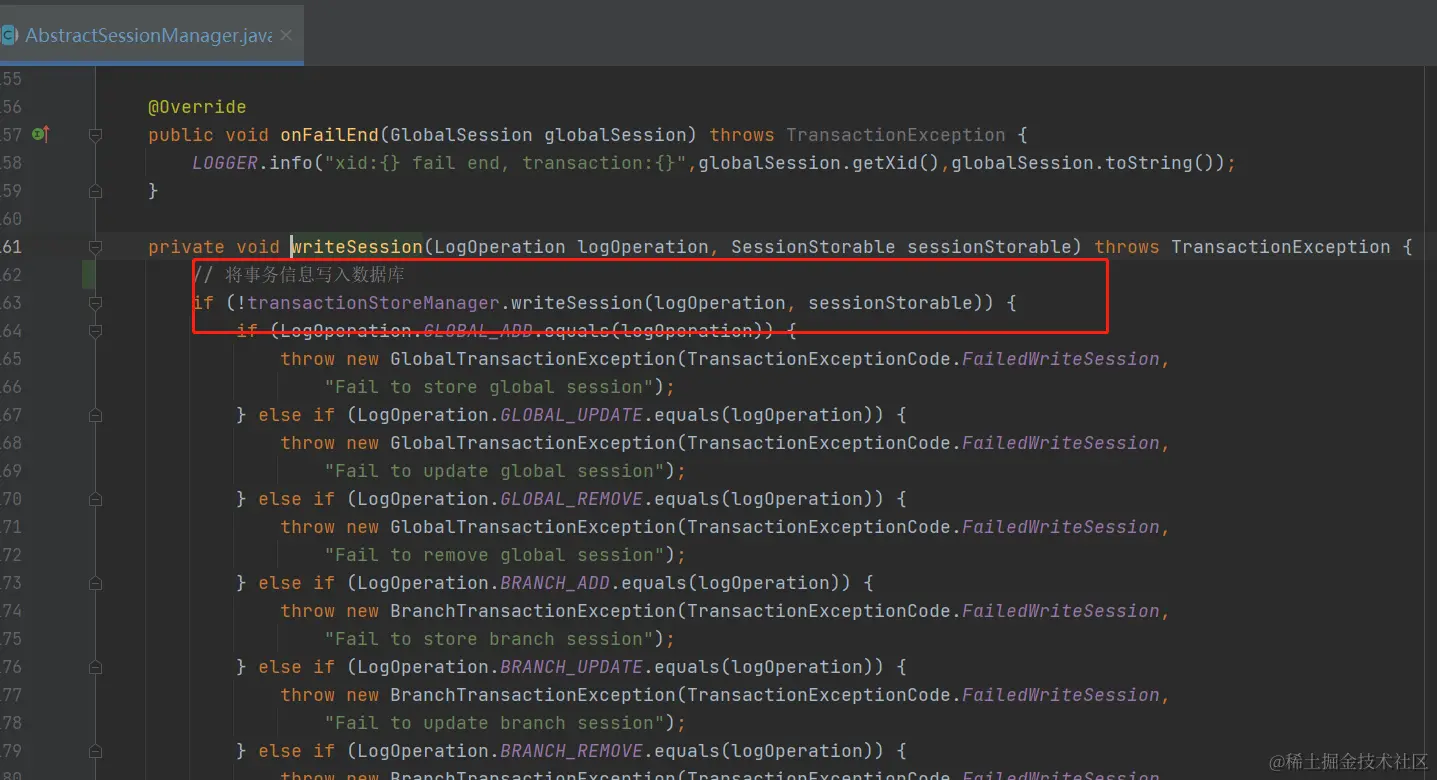Click the "Fail to remove global session" string
This screenshot has height=780, width=1437.
pos(495,555)
